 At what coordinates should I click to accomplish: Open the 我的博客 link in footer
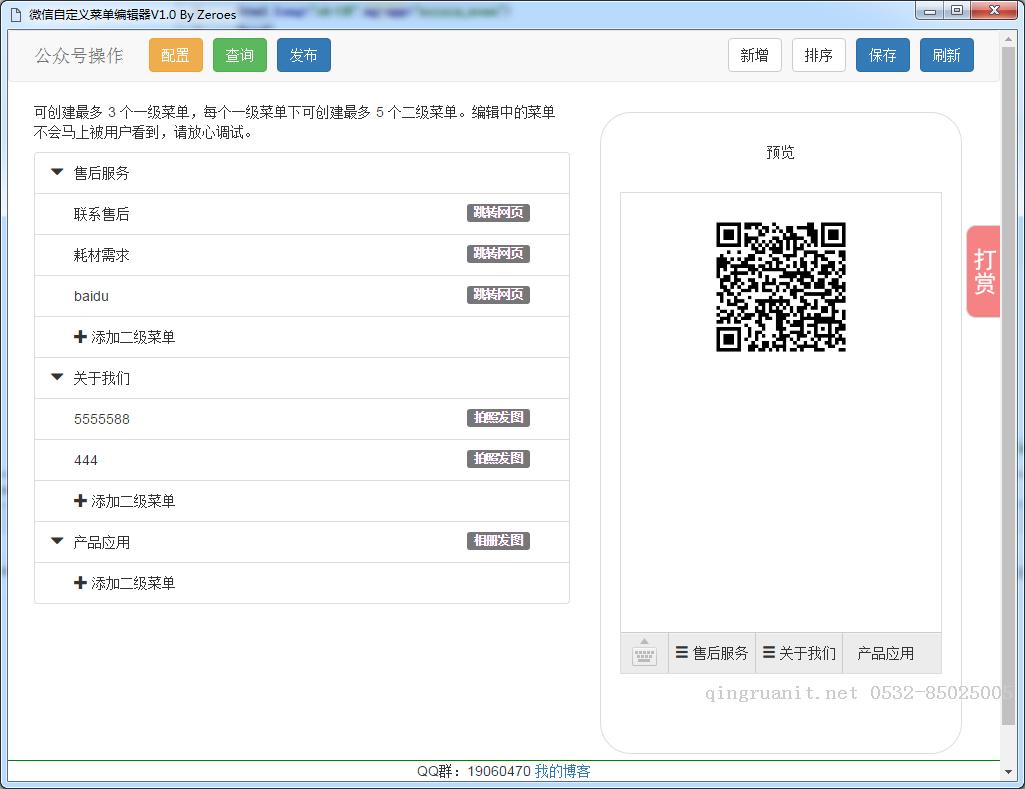pyautogui.click(x=562, y=771)
